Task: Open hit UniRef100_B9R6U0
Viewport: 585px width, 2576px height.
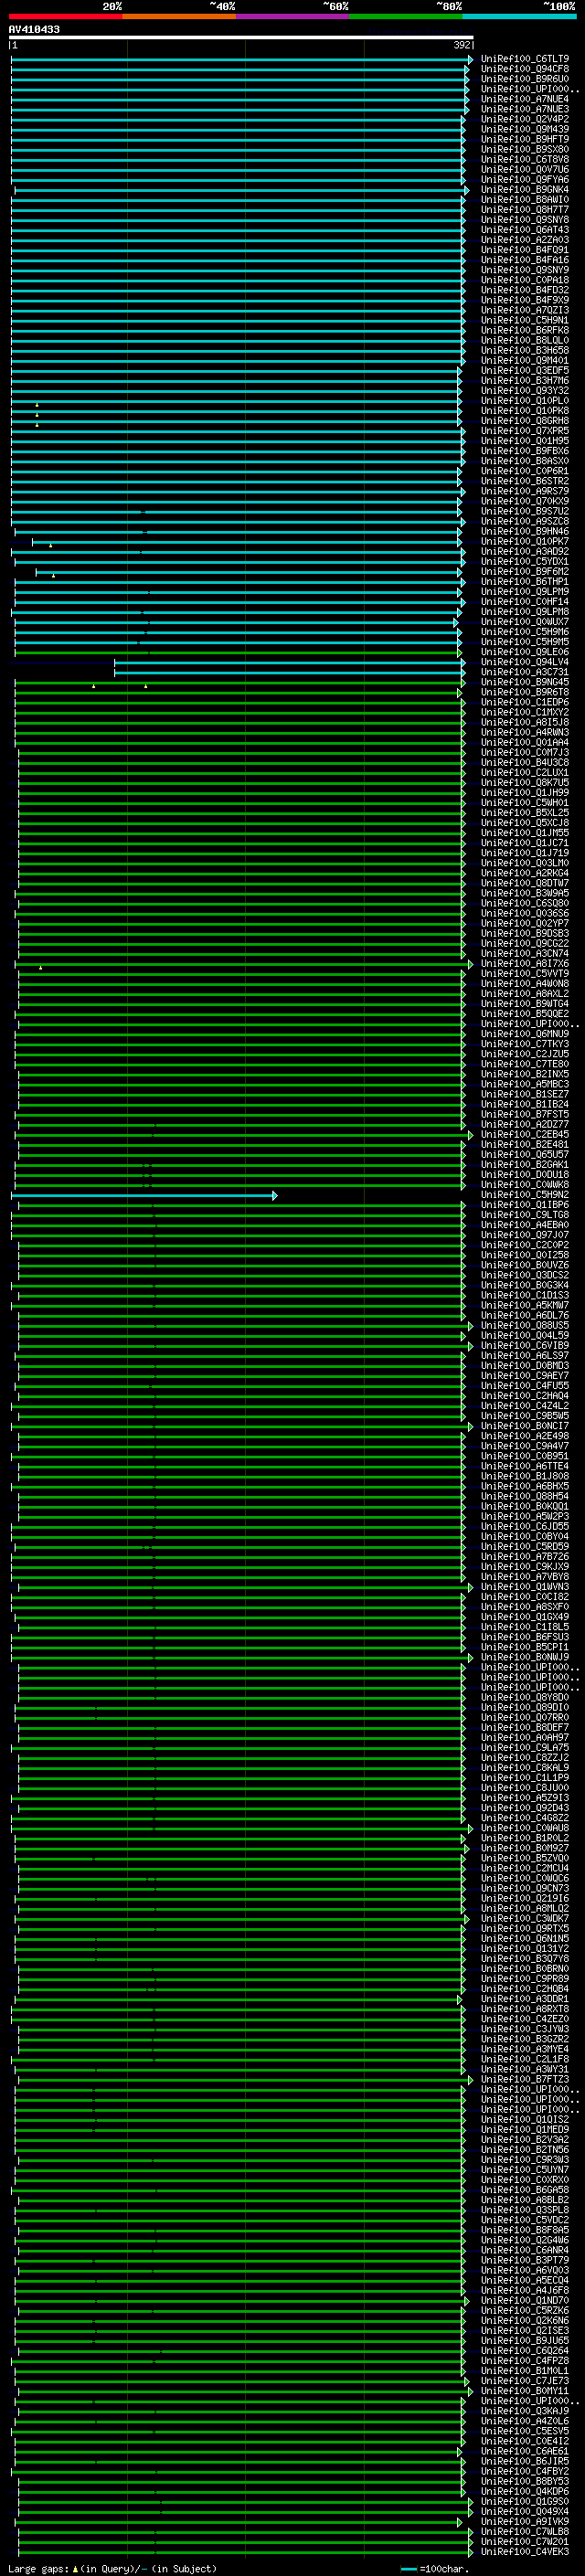Action: (x=525, y=79)
